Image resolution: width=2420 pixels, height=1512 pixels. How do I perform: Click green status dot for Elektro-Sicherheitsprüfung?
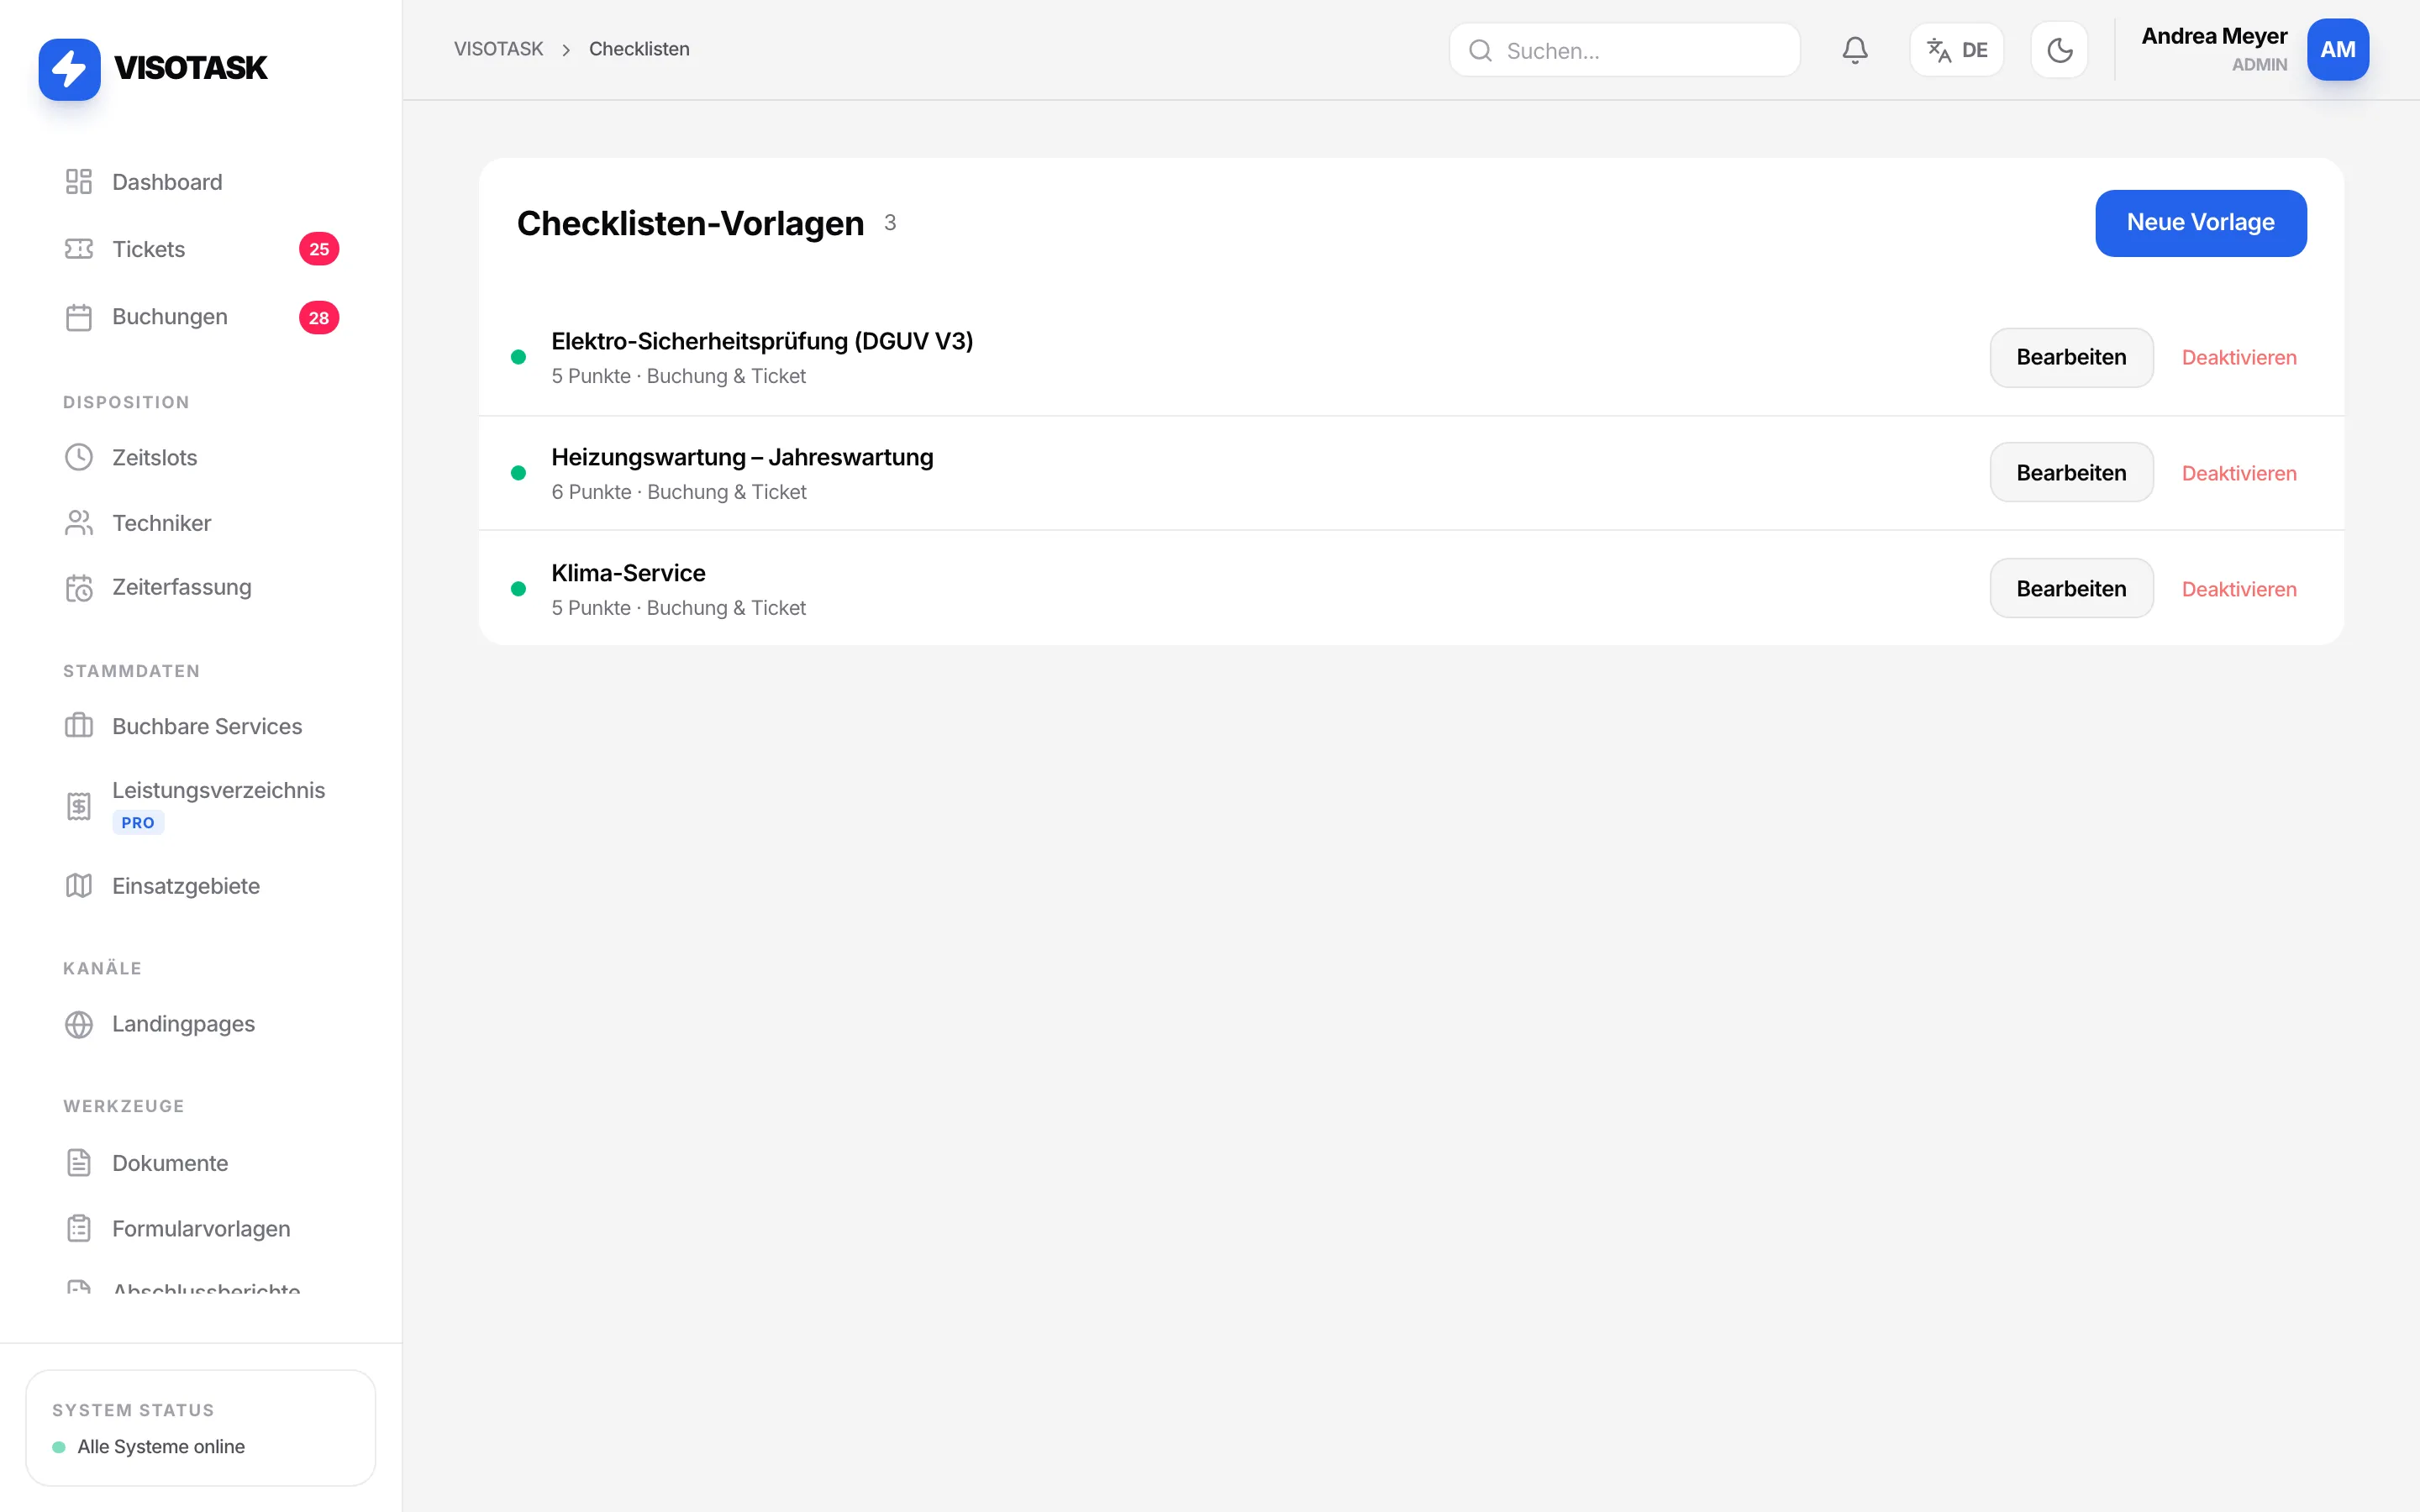[518, 357]
